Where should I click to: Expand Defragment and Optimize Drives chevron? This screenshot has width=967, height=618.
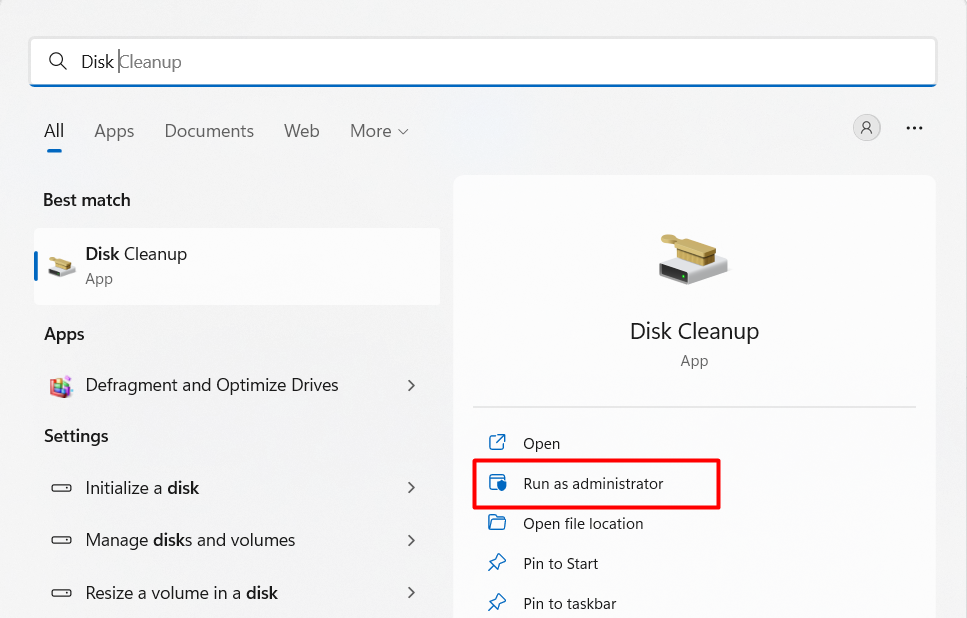(411, 386)
